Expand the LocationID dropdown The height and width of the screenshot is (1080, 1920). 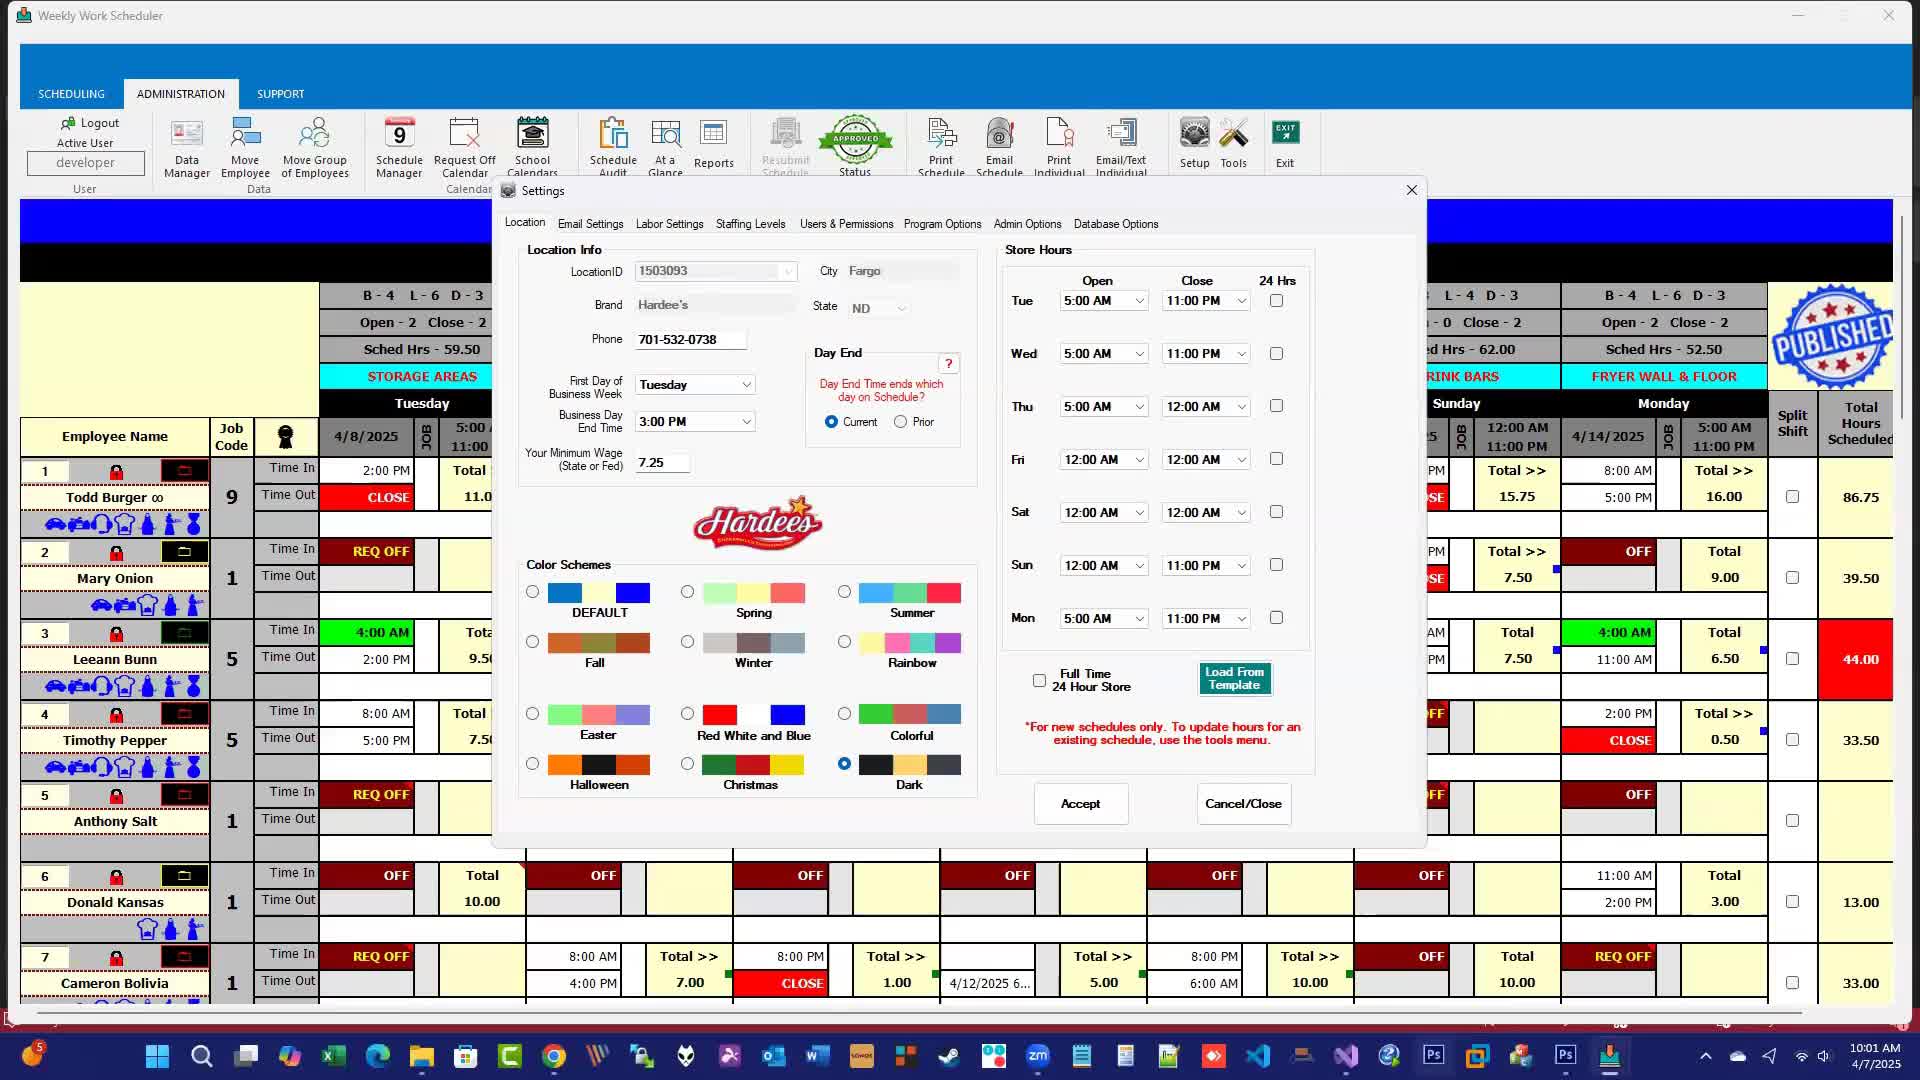tap(788, 272)
